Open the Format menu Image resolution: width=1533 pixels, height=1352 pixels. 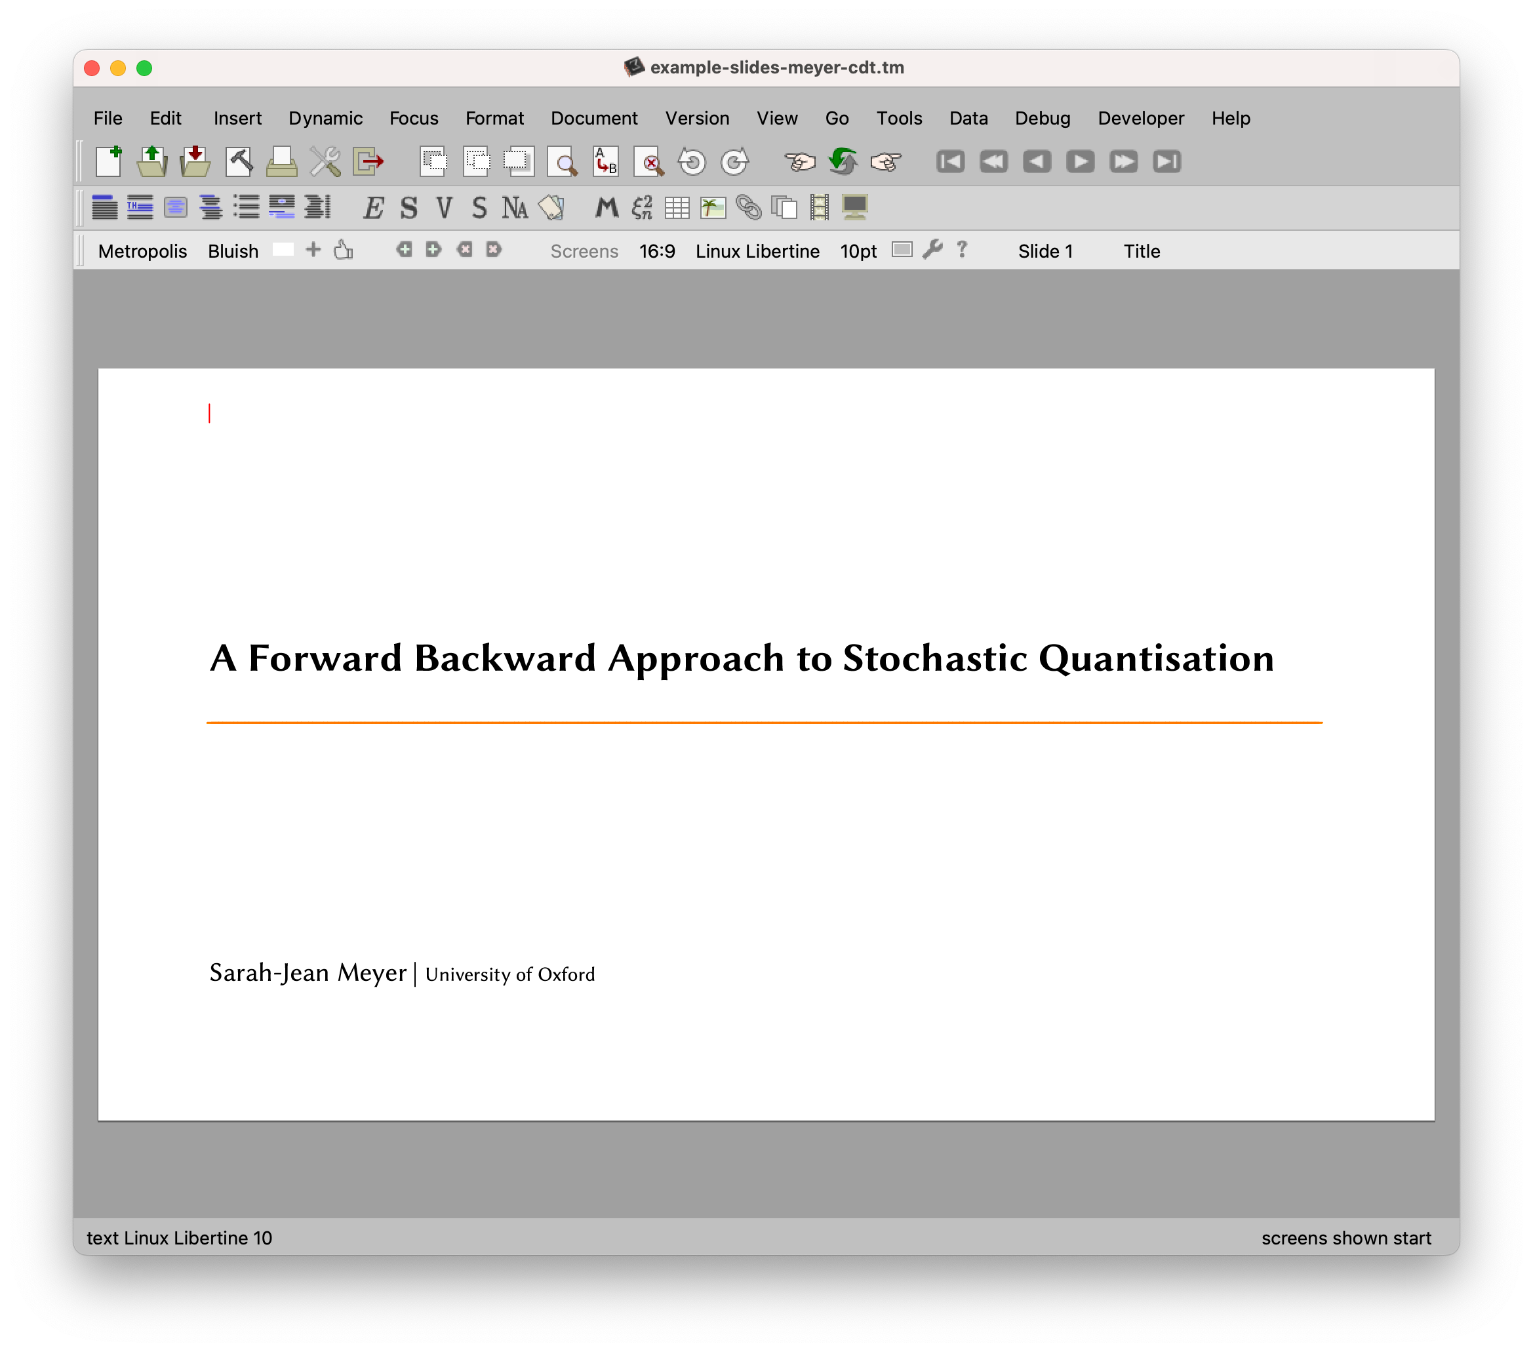click(495, 118)
